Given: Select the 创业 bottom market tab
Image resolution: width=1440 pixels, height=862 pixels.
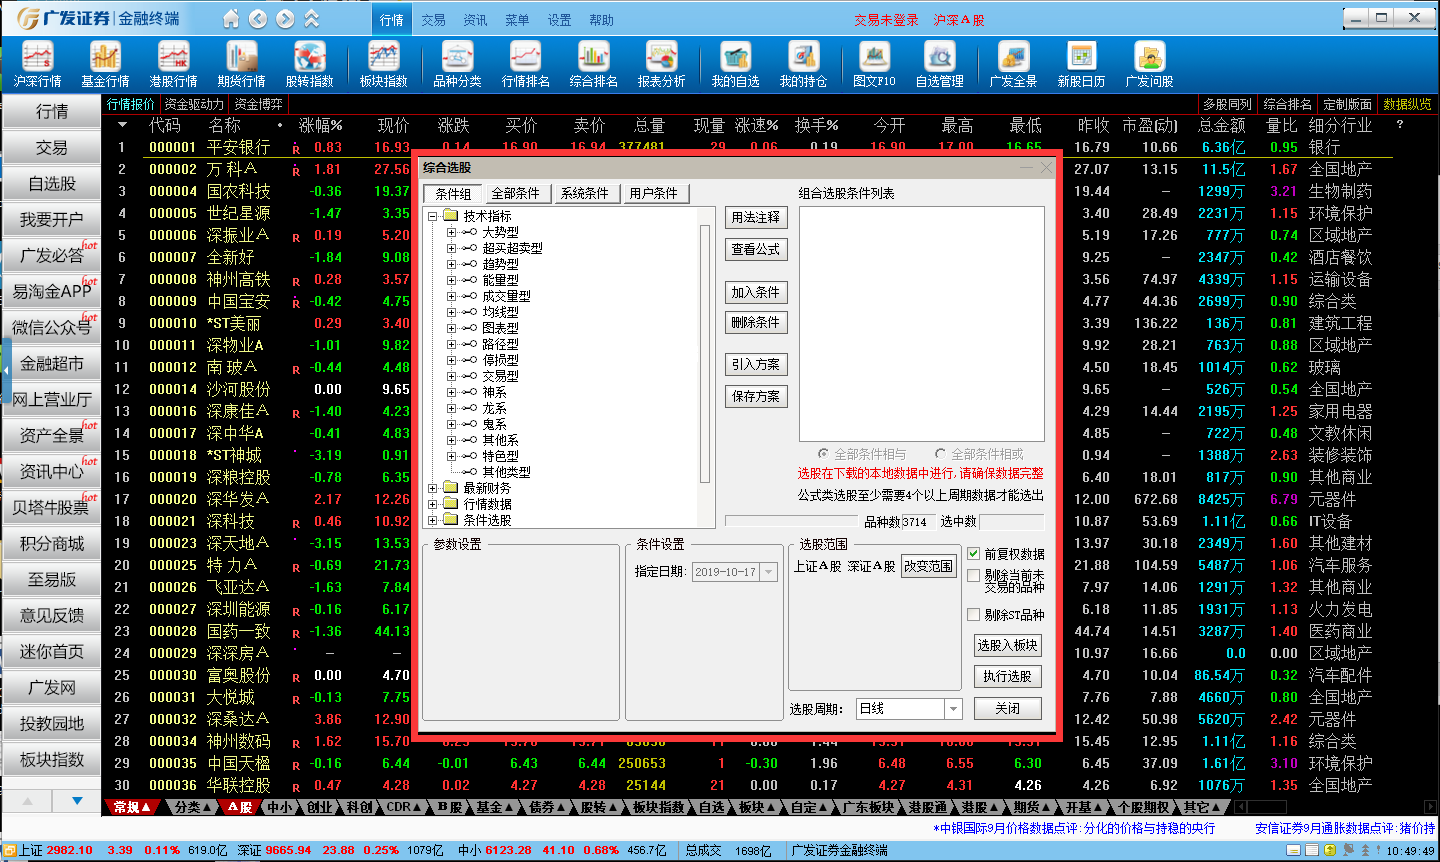Looking at the screenshot, I should 319,807.
